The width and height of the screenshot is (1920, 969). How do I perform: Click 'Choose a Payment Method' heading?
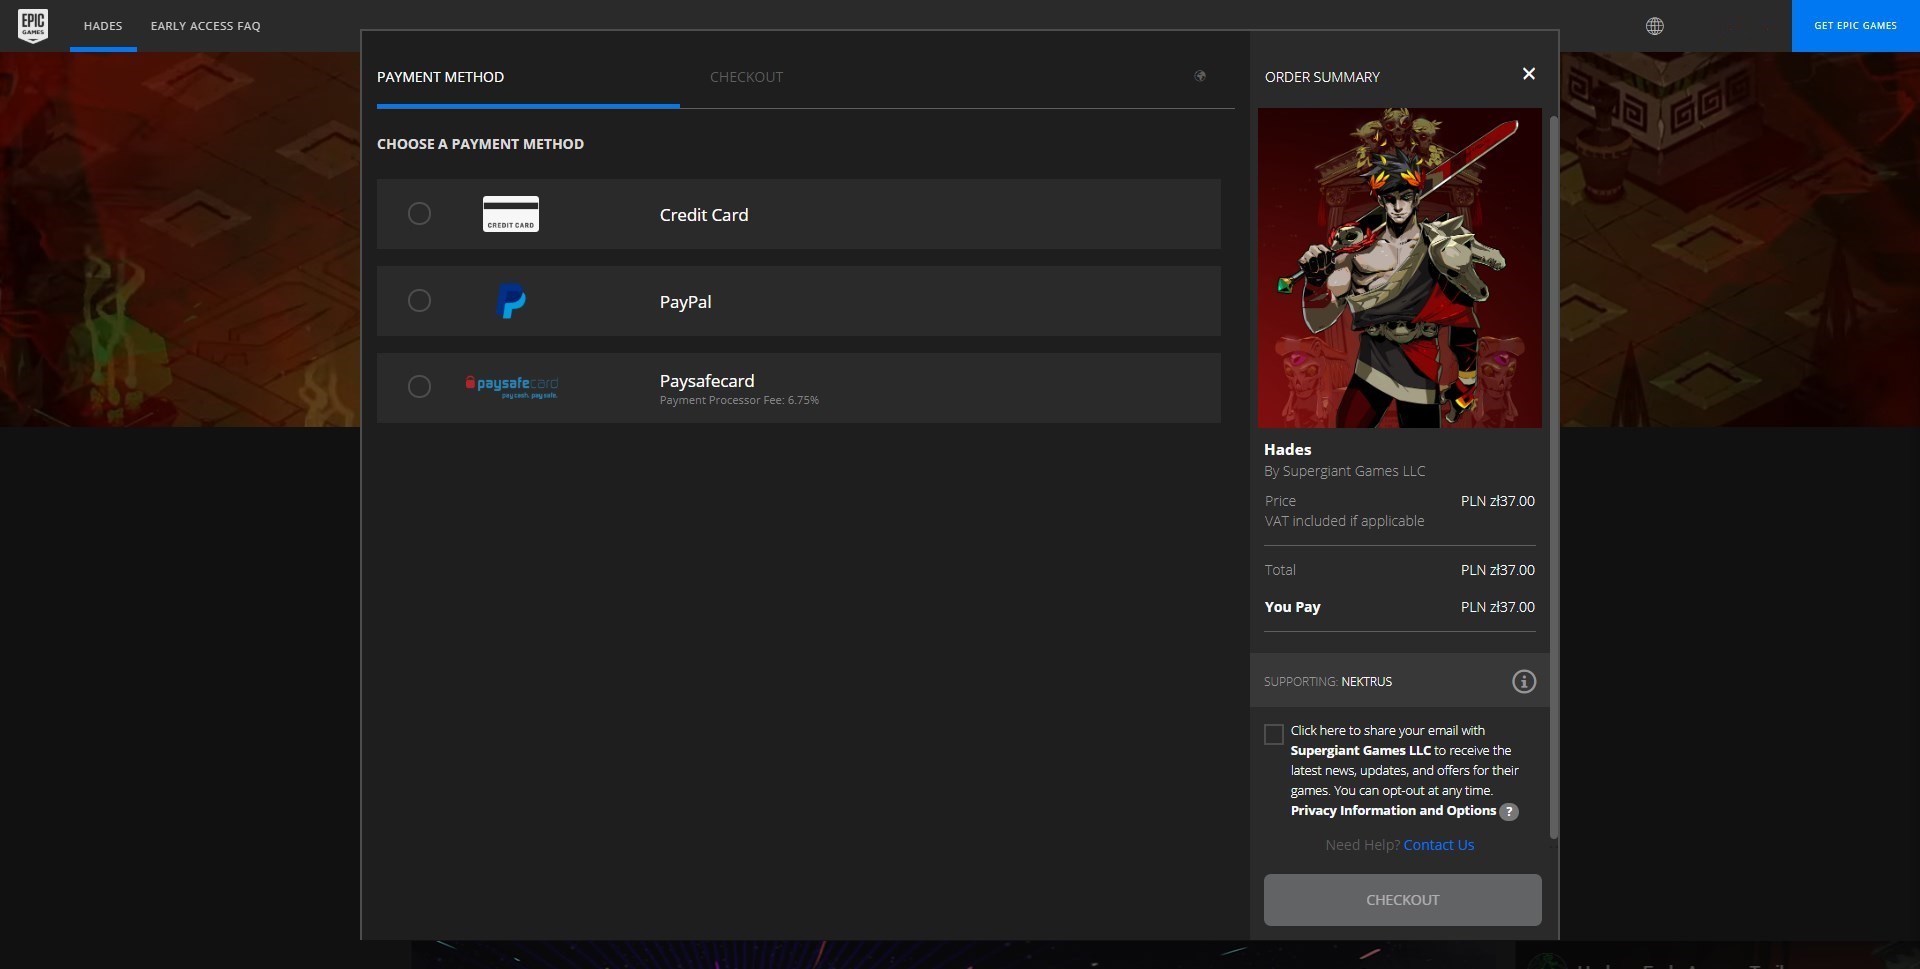(481, 144)
